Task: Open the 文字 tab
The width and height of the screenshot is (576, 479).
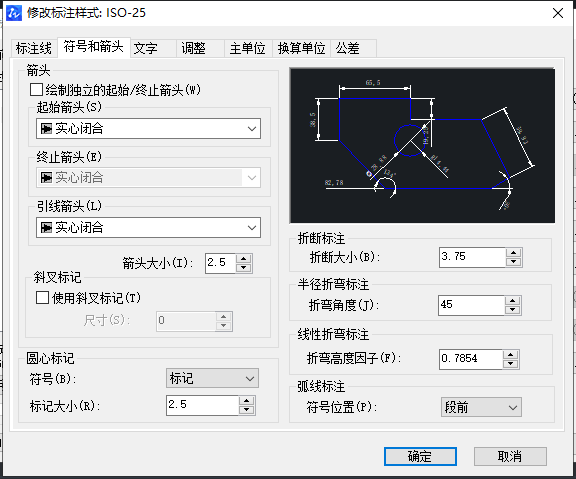Action: click(153, 48)
